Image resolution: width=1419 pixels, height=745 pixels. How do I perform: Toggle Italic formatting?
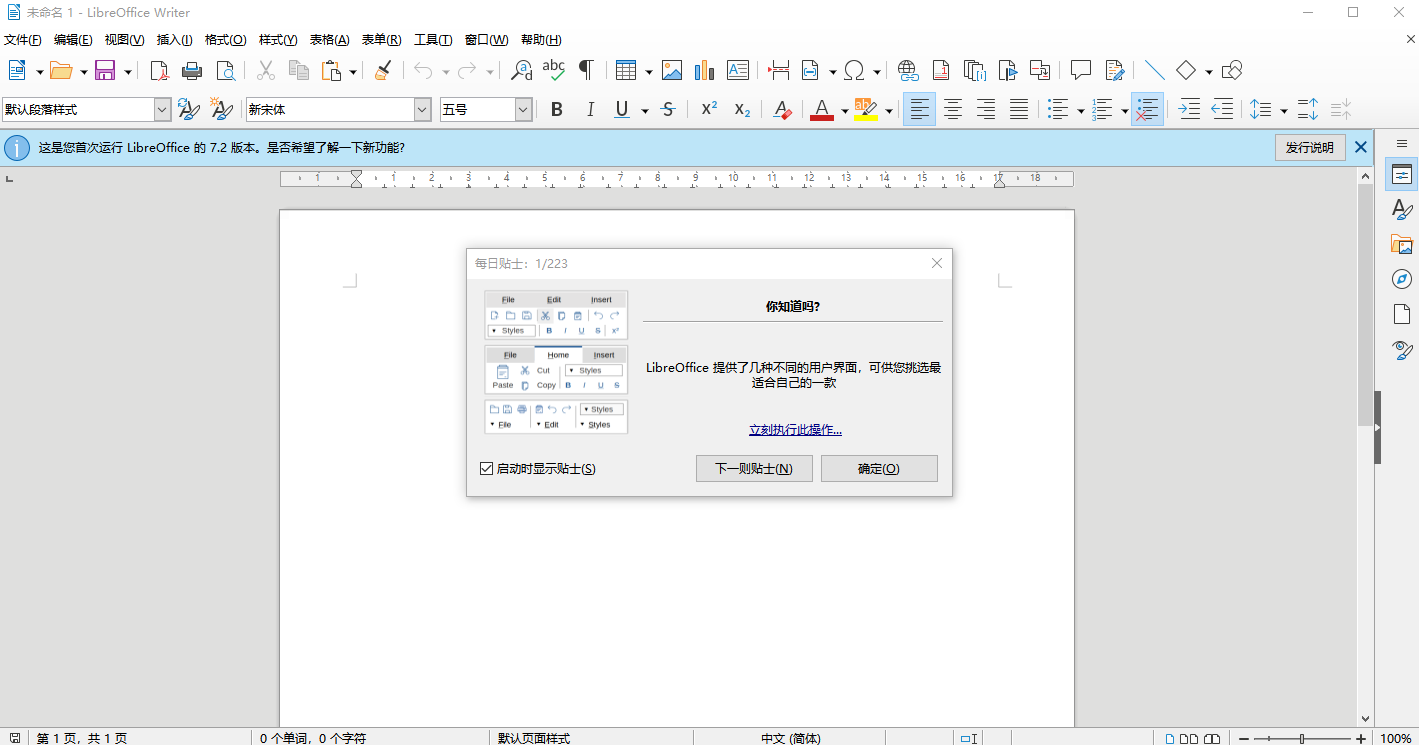point(590,110)
